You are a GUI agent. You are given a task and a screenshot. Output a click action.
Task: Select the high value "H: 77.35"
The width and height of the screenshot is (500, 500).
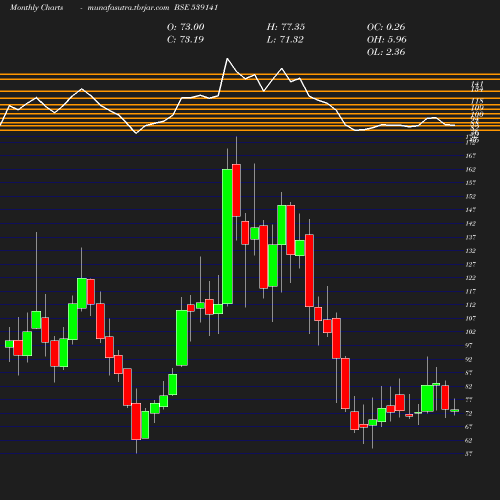click(286, 27)
